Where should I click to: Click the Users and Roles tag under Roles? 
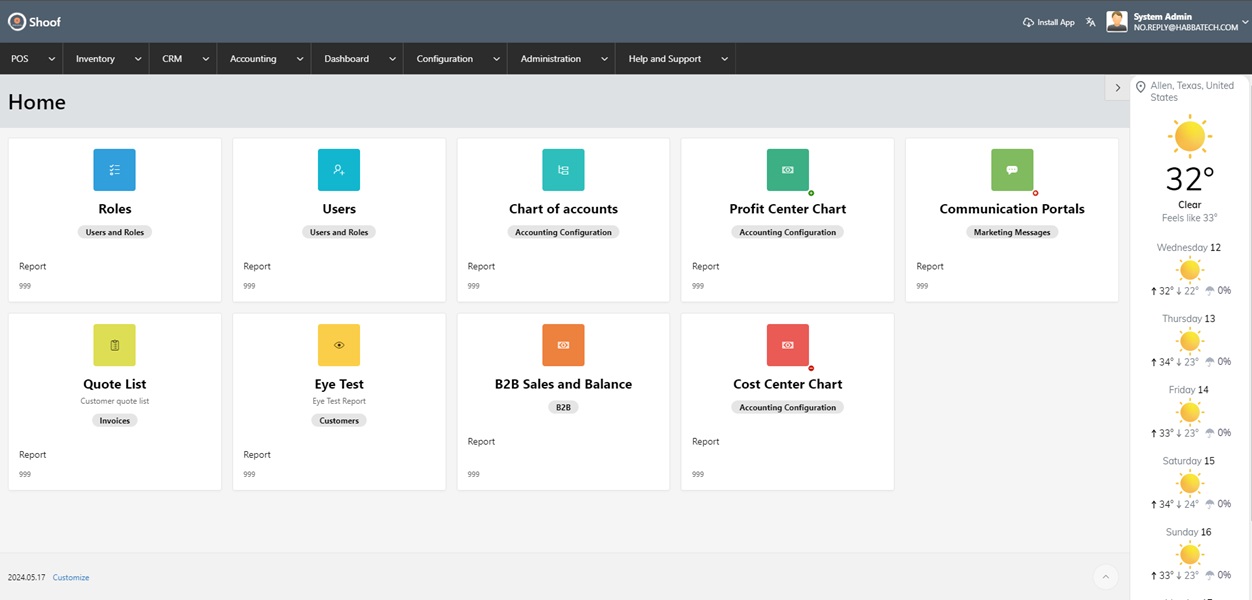tap(114, 232)
